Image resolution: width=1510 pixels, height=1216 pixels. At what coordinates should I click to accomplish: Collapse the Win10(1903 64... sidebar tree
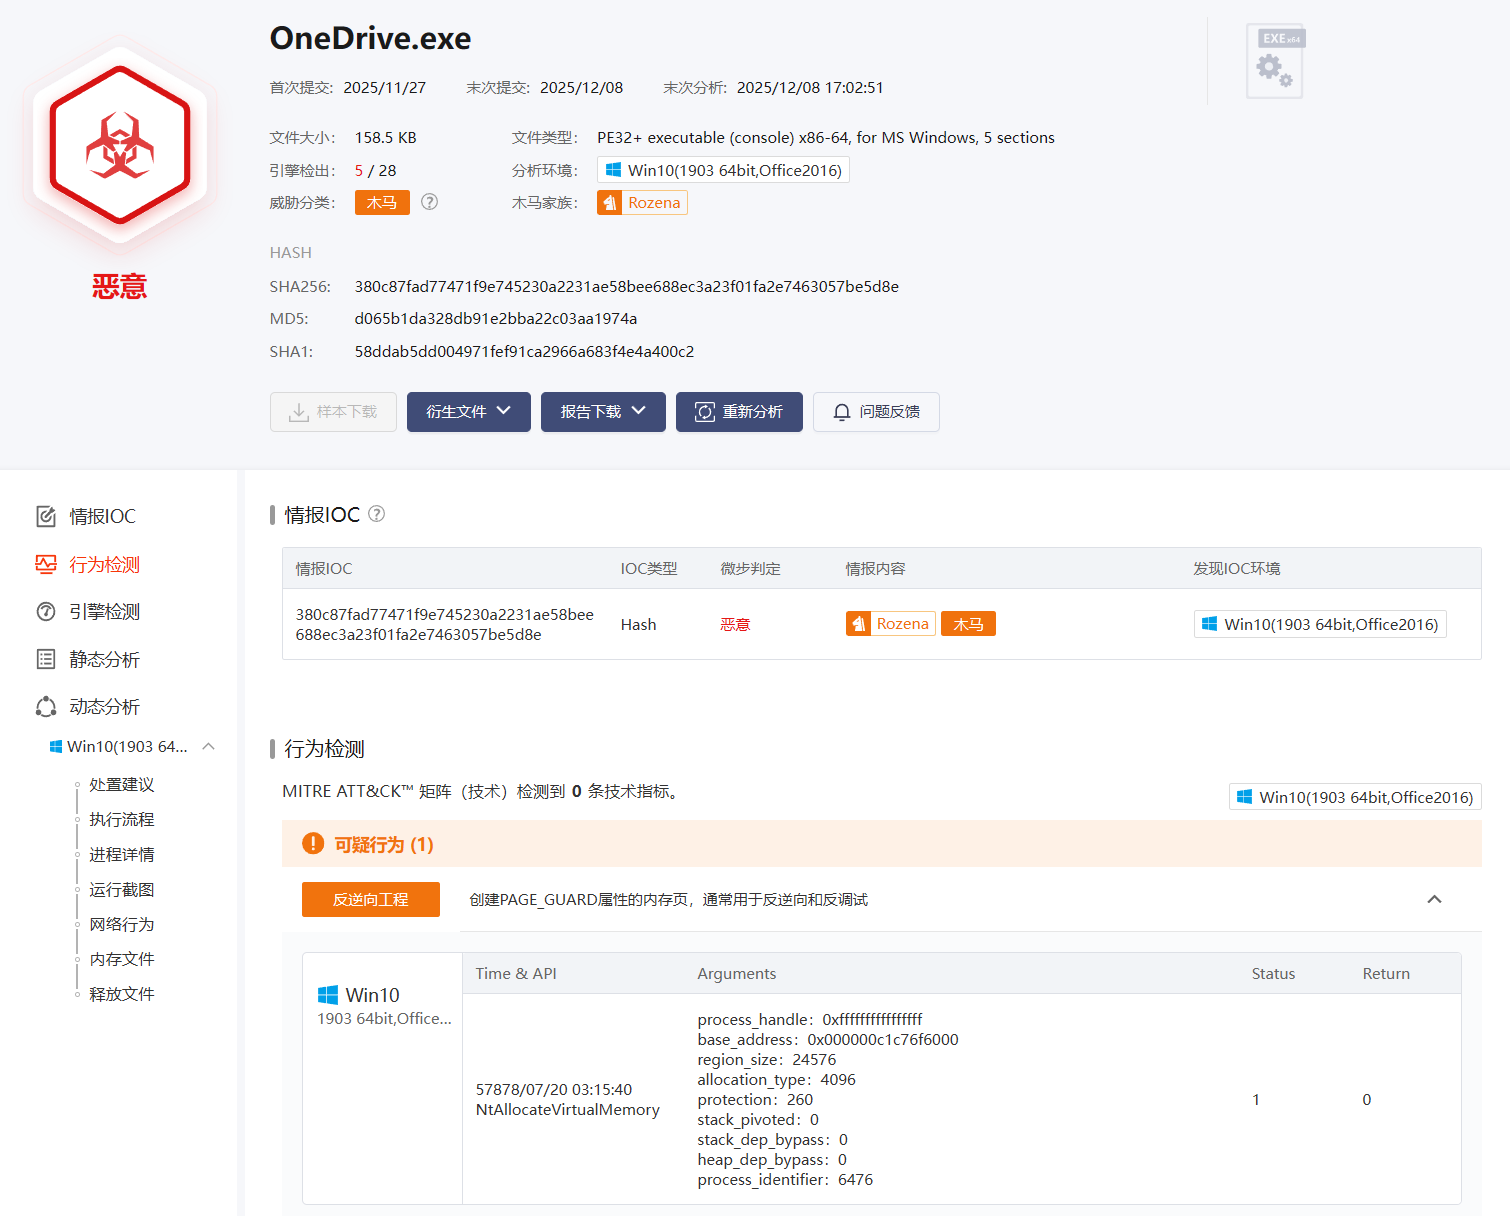[x=209, y=747]
